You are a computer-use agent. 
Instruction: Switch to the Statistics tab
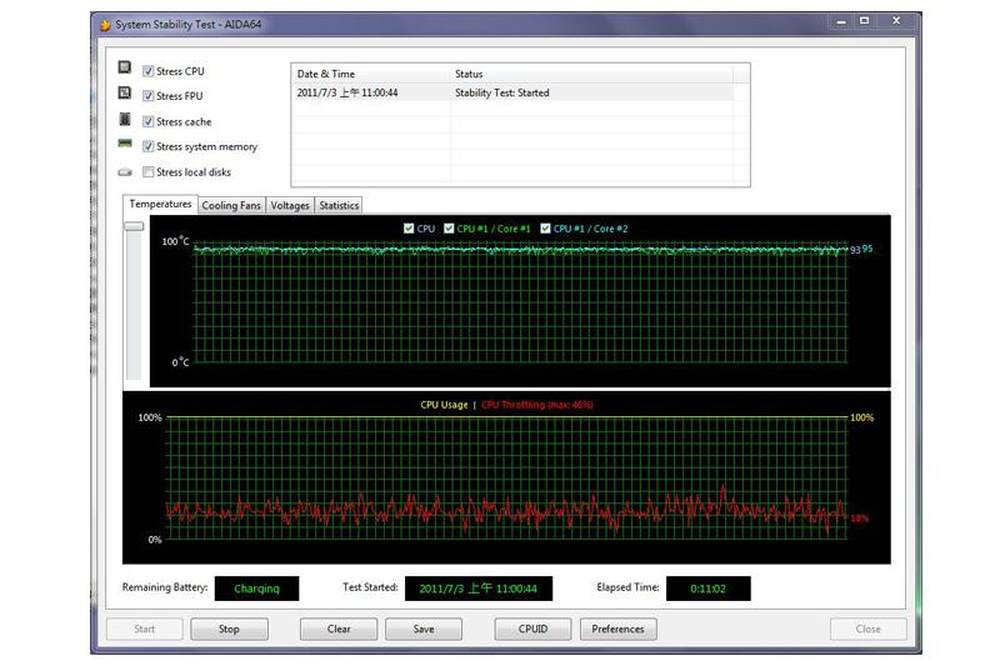point(339,205)
